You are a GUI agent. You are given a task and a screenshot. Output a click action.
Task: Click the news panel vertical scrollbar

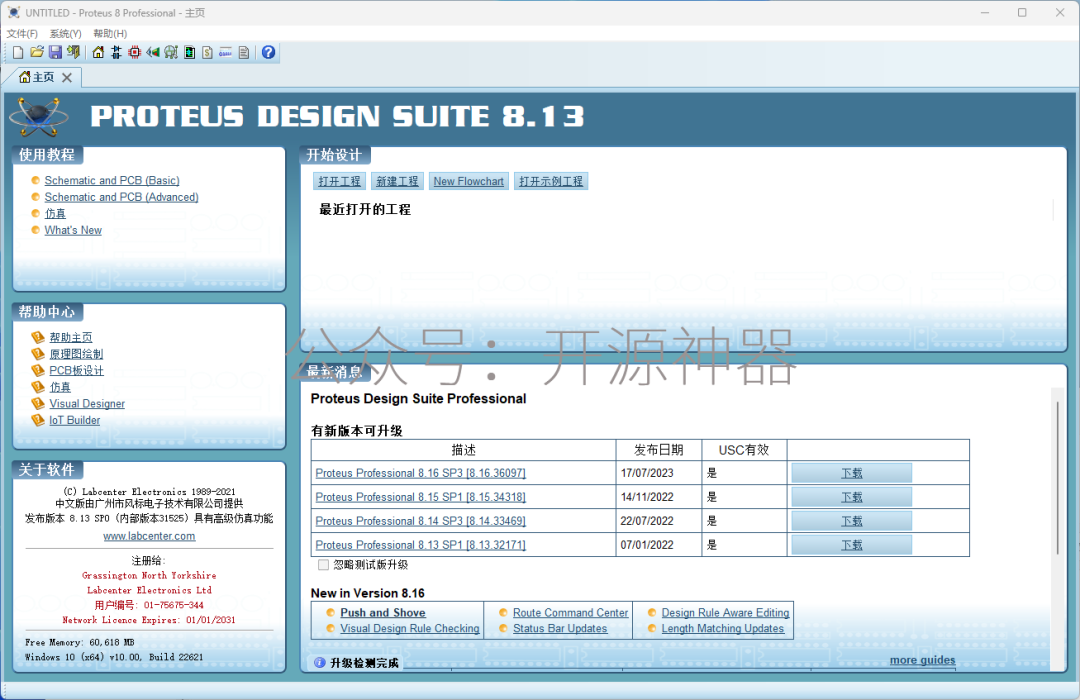(x=1057, y=477)
